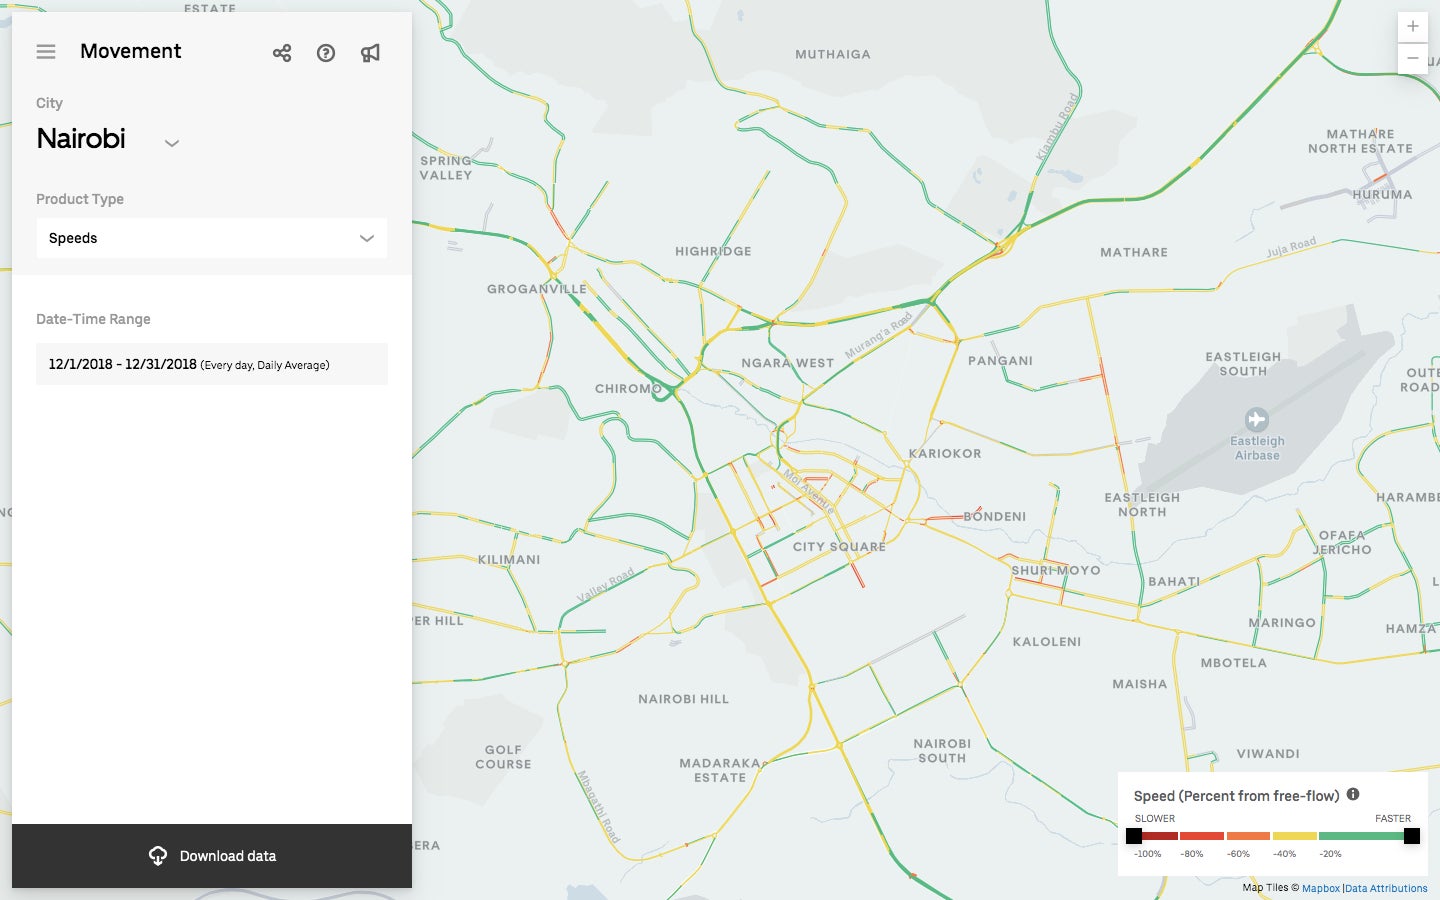Image resolution: width=1440 pixels, height=900 pixels.
Task: Click the MBOTELA map label
Action: pos(1234,663)
